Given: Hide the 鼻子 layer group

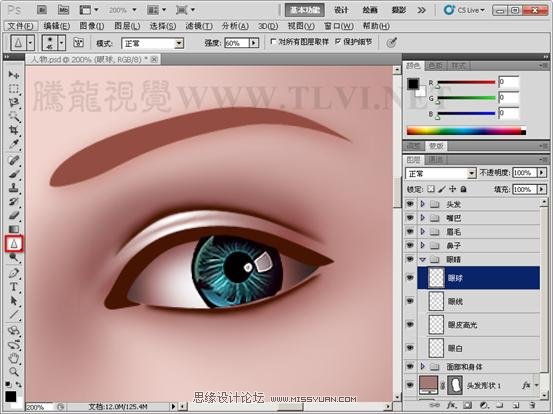Looking at the screenshot, I should 410,245.
